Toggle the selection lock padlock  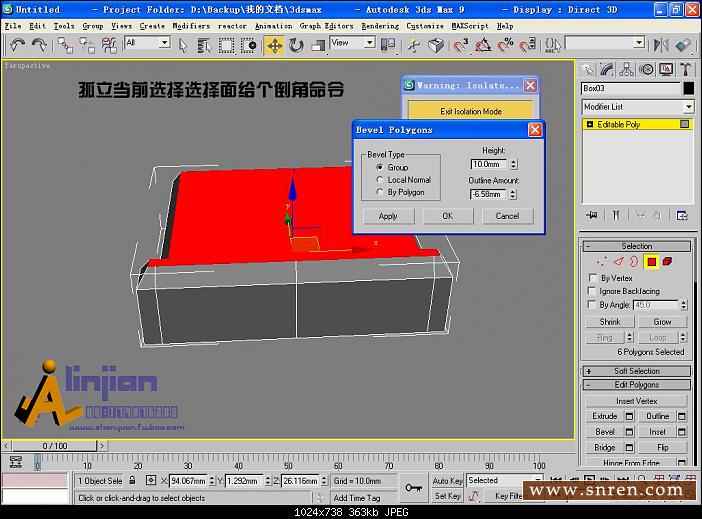132,480
